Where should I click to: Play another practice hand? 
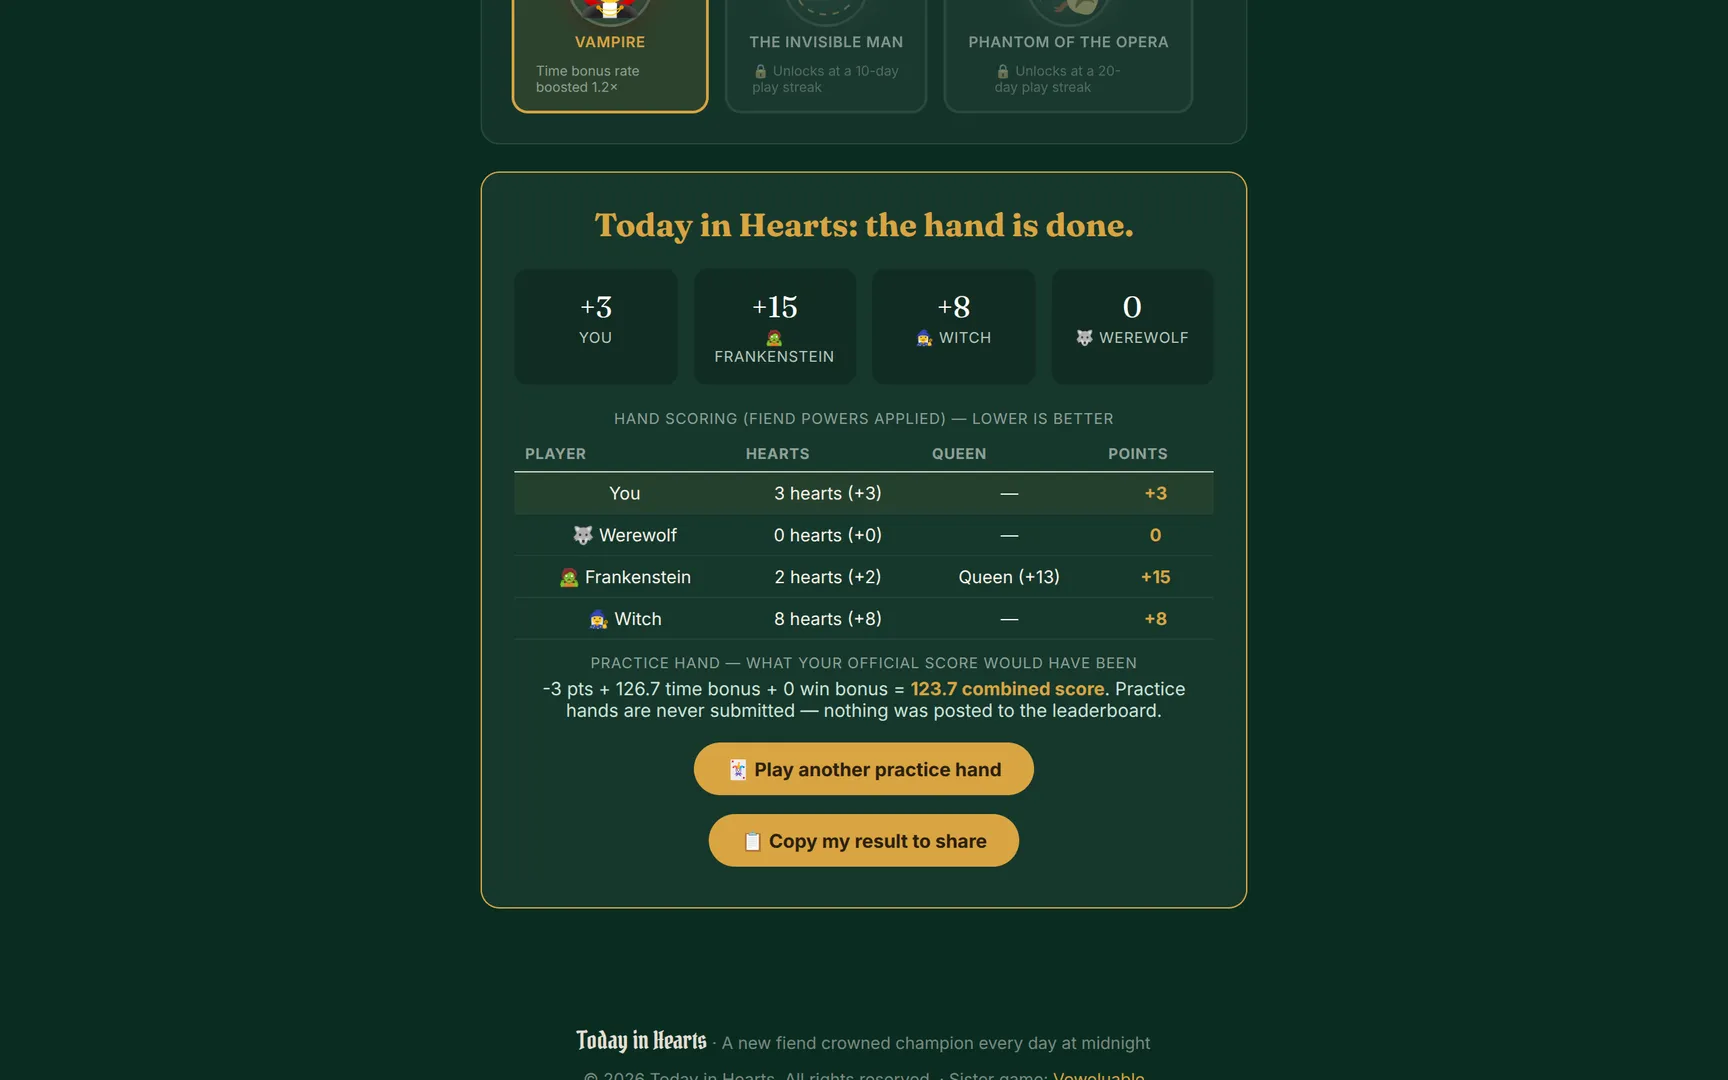coord(864,769)
